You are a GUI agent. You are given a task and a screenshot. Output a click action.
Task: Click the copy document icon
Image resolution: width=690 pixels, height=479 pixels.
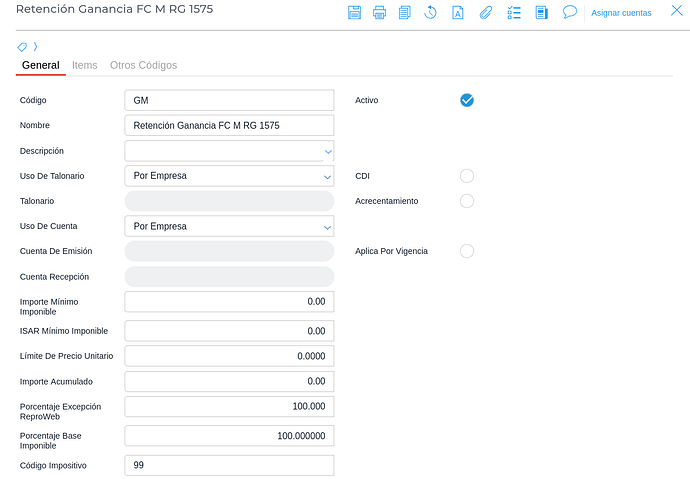[405, 13]
